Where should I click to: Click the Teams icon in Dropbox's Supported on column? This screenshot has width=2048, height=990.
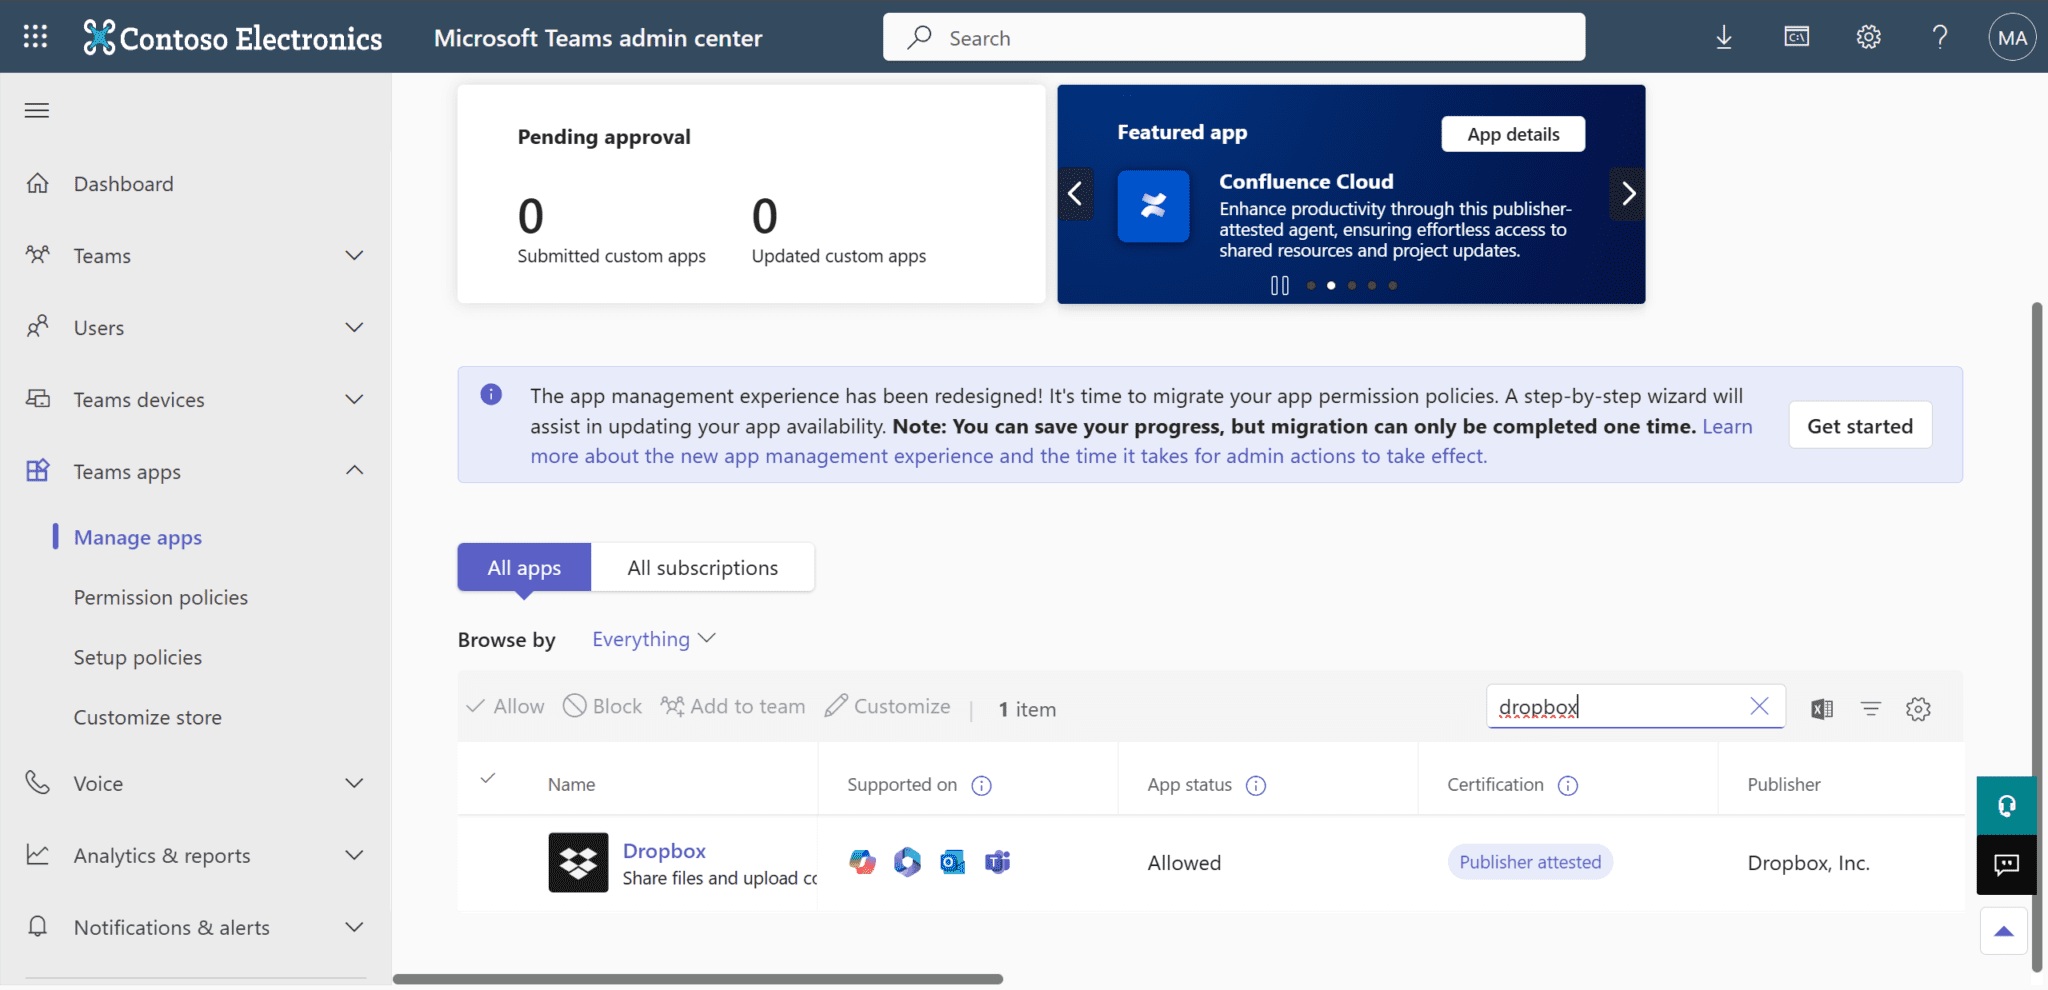pos(997,861)
